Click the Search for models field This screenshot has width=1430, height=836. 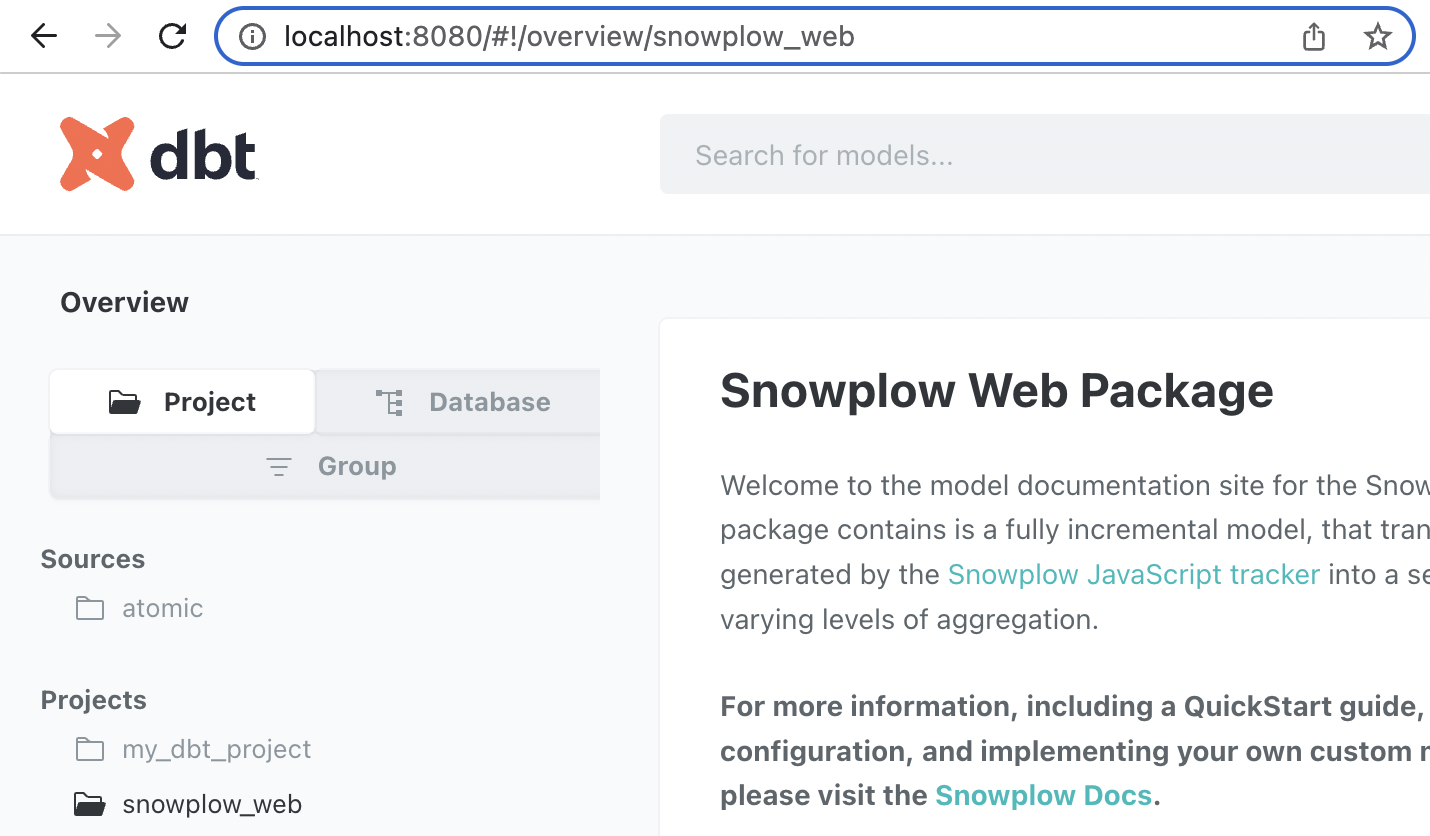point(1045,155)
